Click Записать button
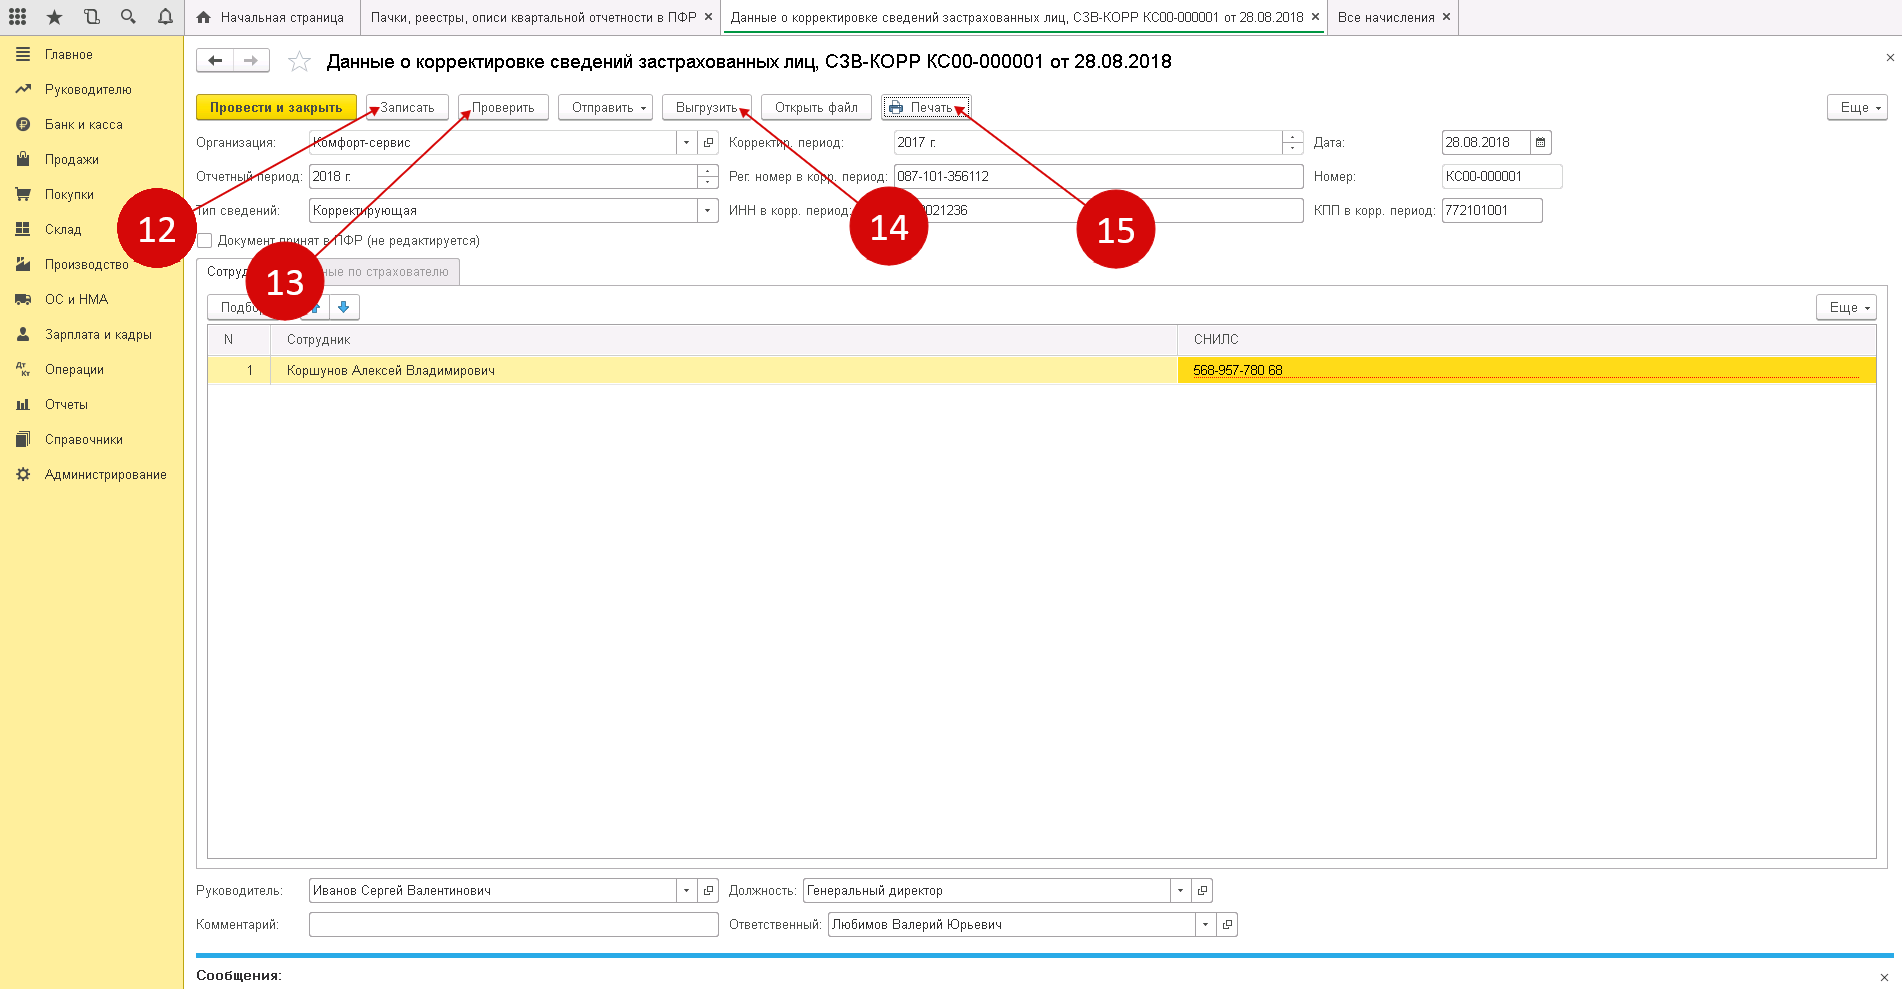The height and width of the screenshot is (989, 1902). coord(407,107)
